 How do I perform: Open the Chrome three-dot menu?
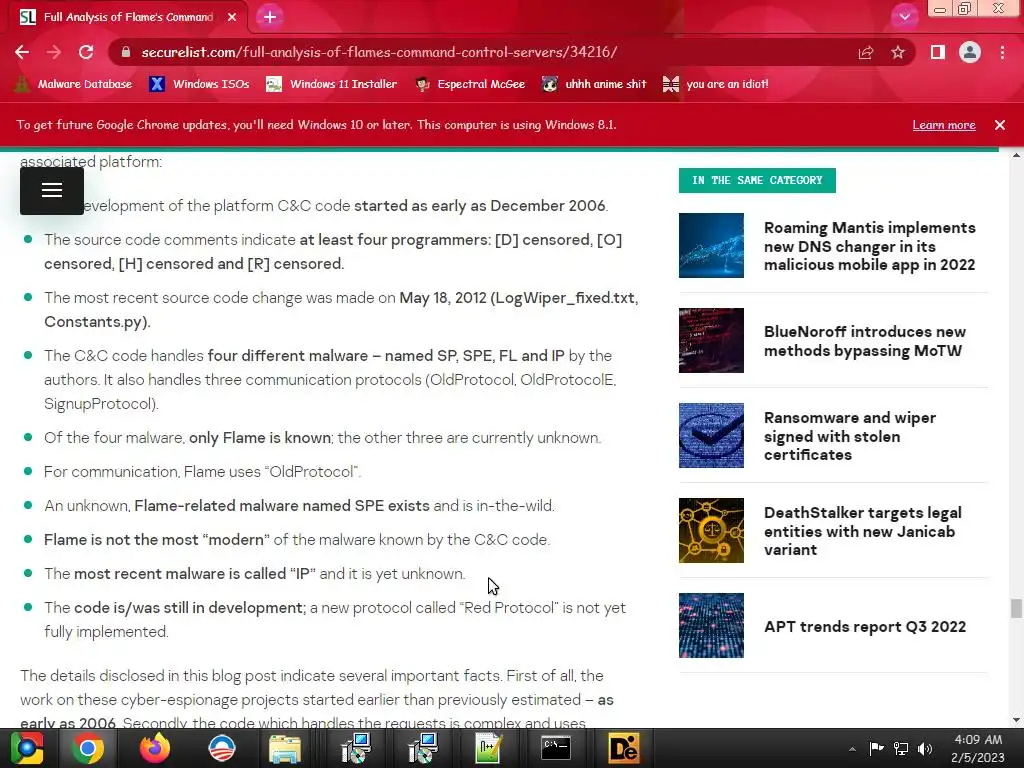[x=1002, y=52]
